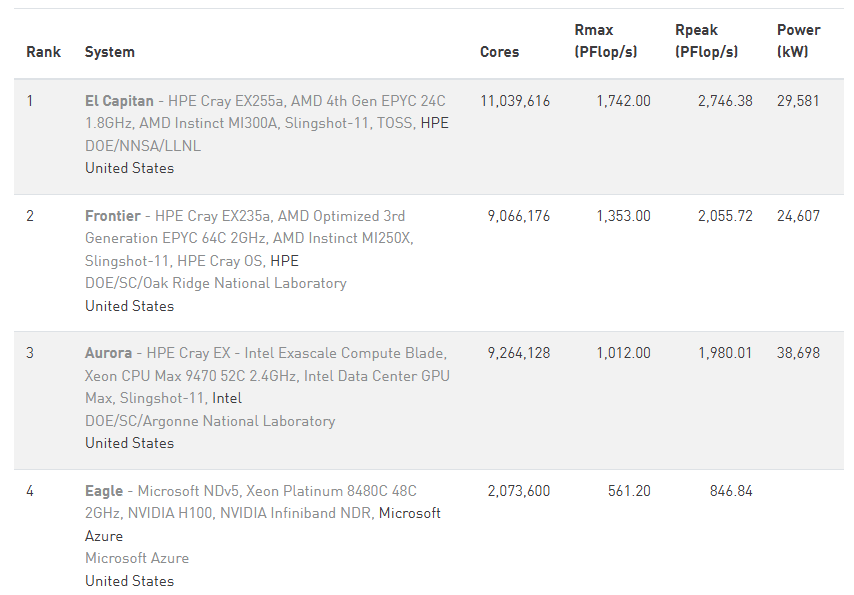The height and width of the screenshot is (595, 854).
Task: Click the DOE/SC/Oak Ridge National Laboratory text
Action: 215,283
